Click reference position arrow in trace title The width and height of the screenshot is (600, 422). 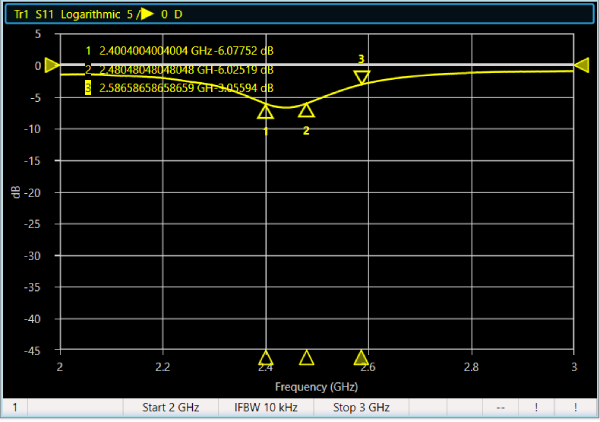click(146, 14)
